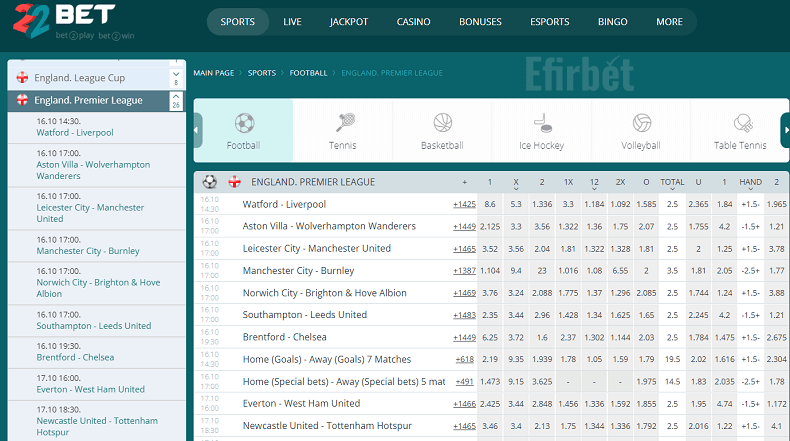Click soccer ball icon in league header

210,181
